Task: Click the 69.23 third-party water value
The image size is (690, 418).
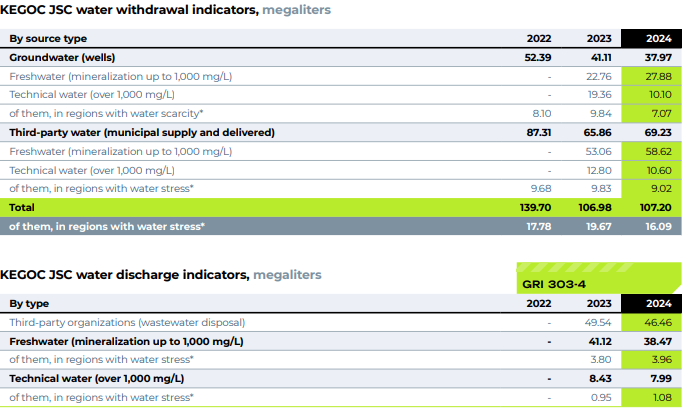Action: [653, 132]
